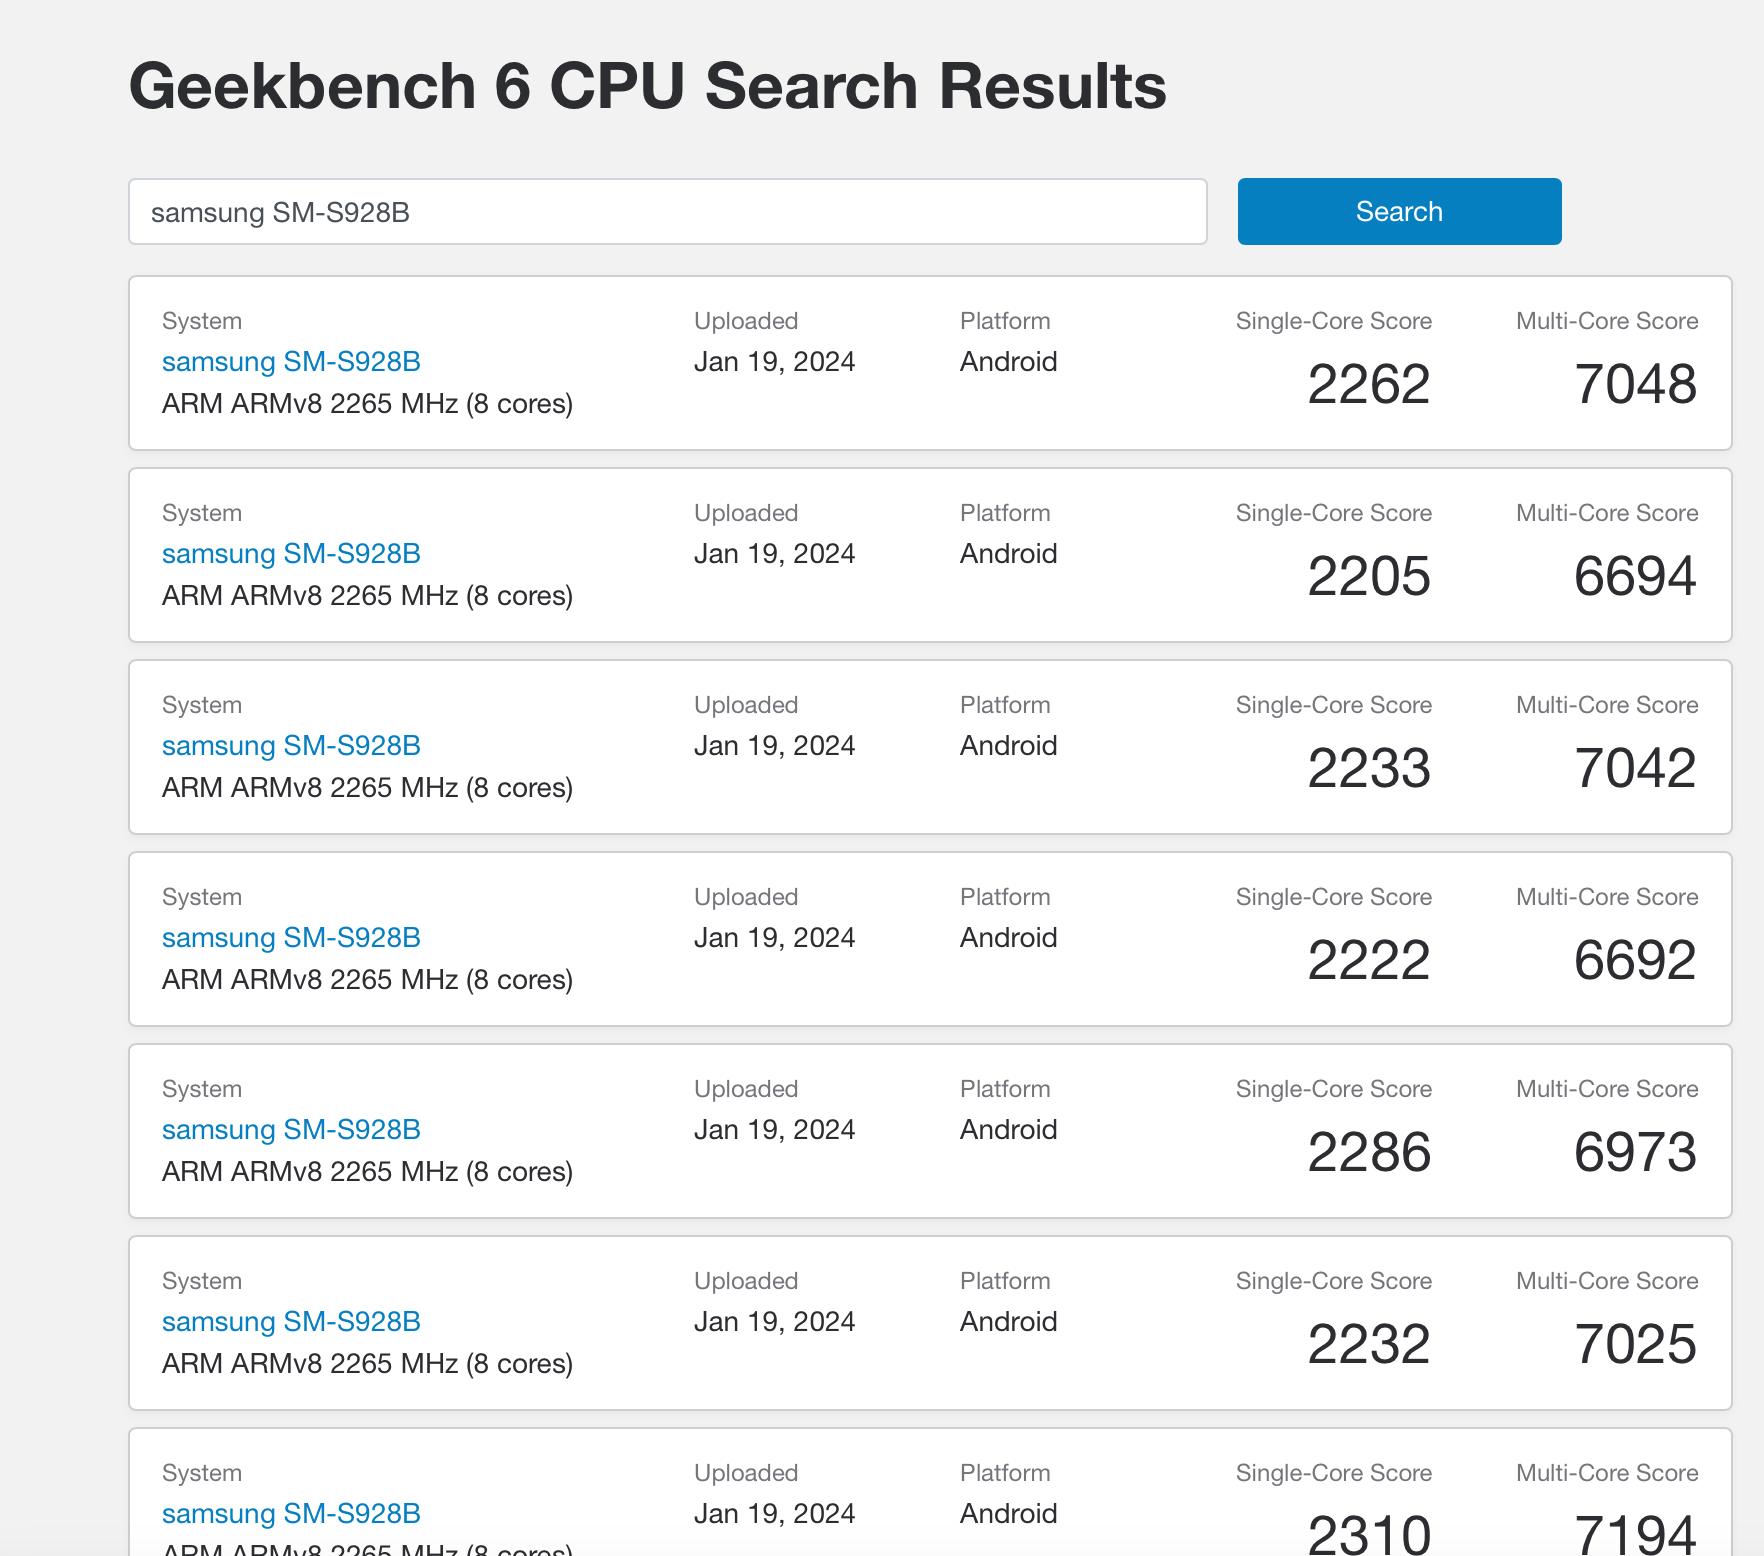Open the SM-S928B link with multi-core 6692

(x=291, y=937)
